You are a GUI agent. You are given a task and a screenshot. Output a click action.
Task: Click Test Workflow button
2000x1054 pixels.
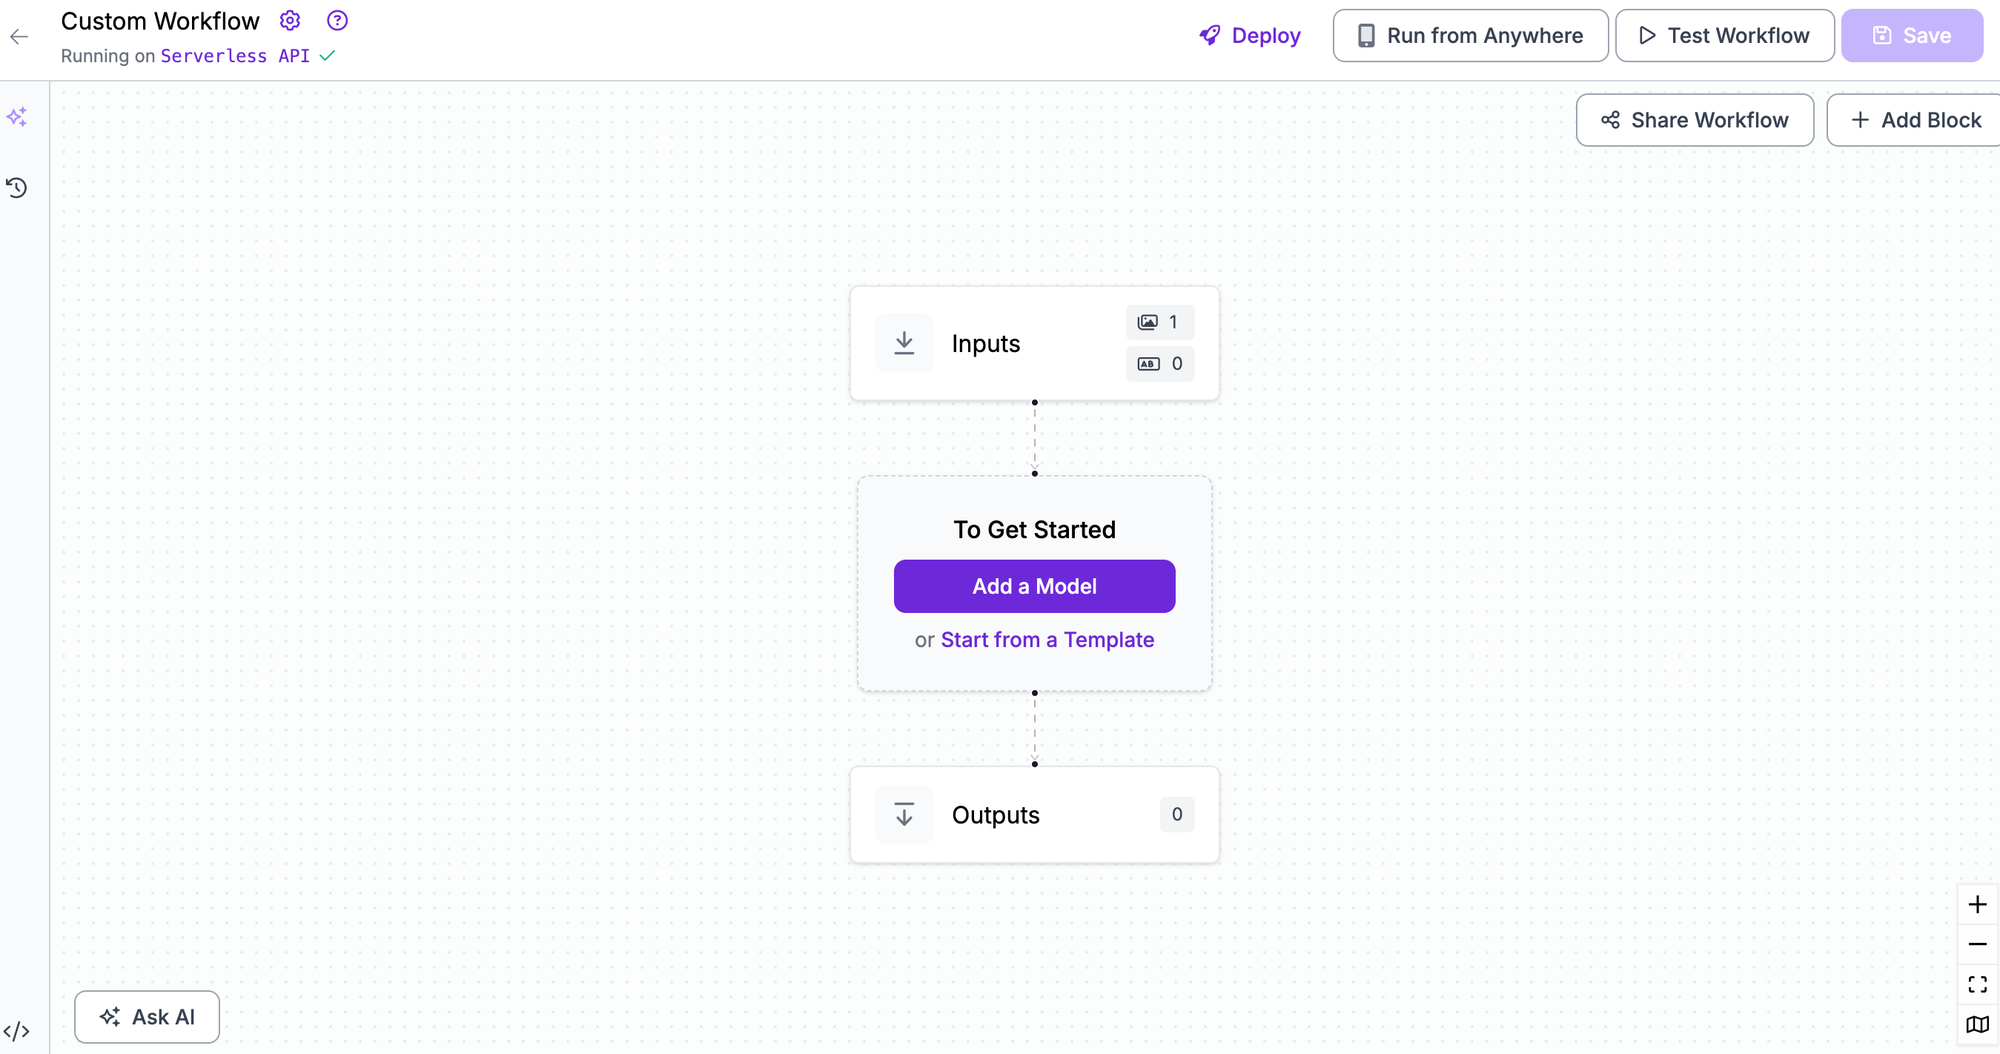(1724, 36)
